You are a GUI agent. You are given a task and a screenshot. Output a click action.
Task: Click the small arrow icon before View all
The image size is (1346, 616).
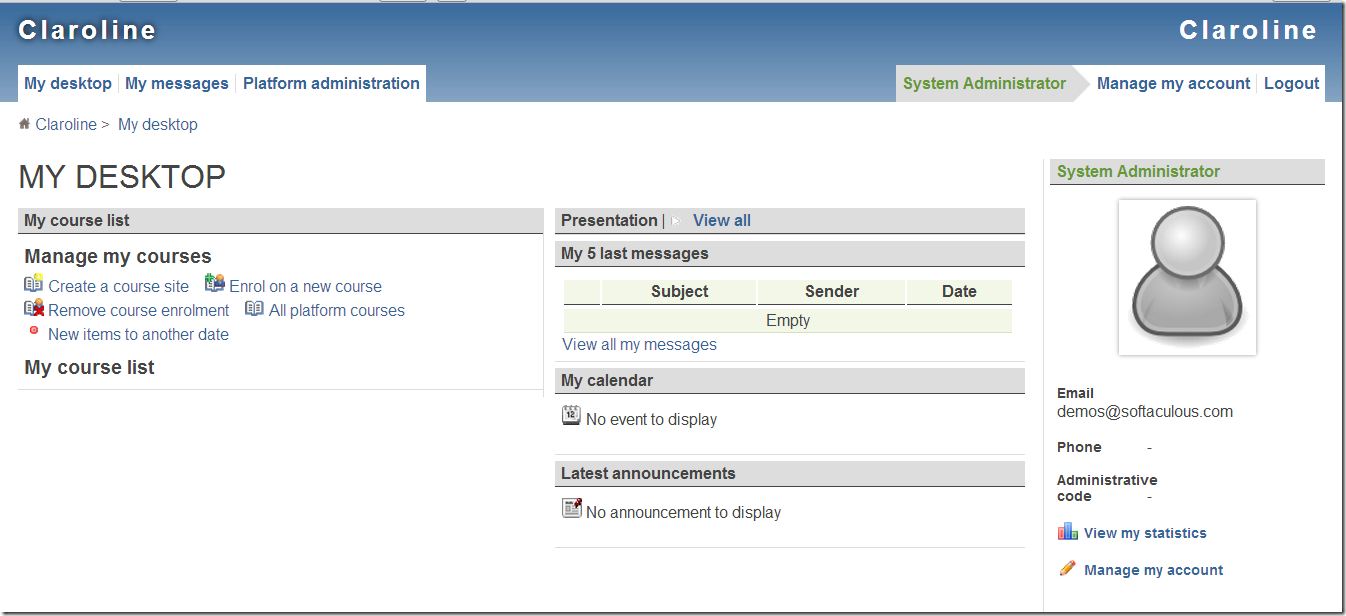[676, 221]
